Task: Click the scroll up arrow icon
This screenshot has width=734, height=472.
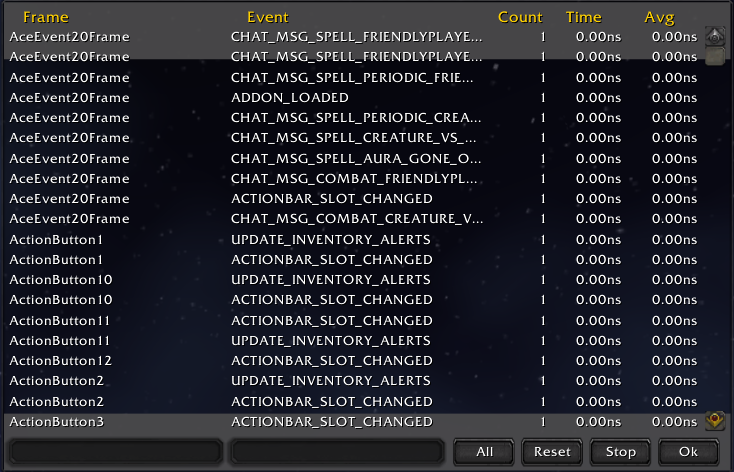Action: pos(714,37)
